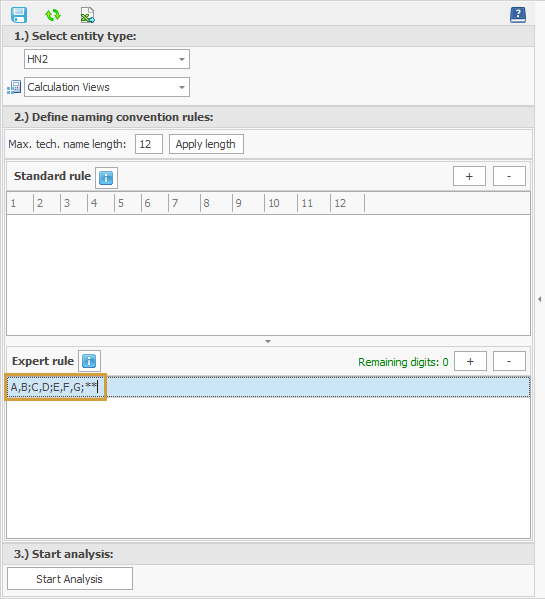Click the Max. tech. name length field

pos(149,144)
